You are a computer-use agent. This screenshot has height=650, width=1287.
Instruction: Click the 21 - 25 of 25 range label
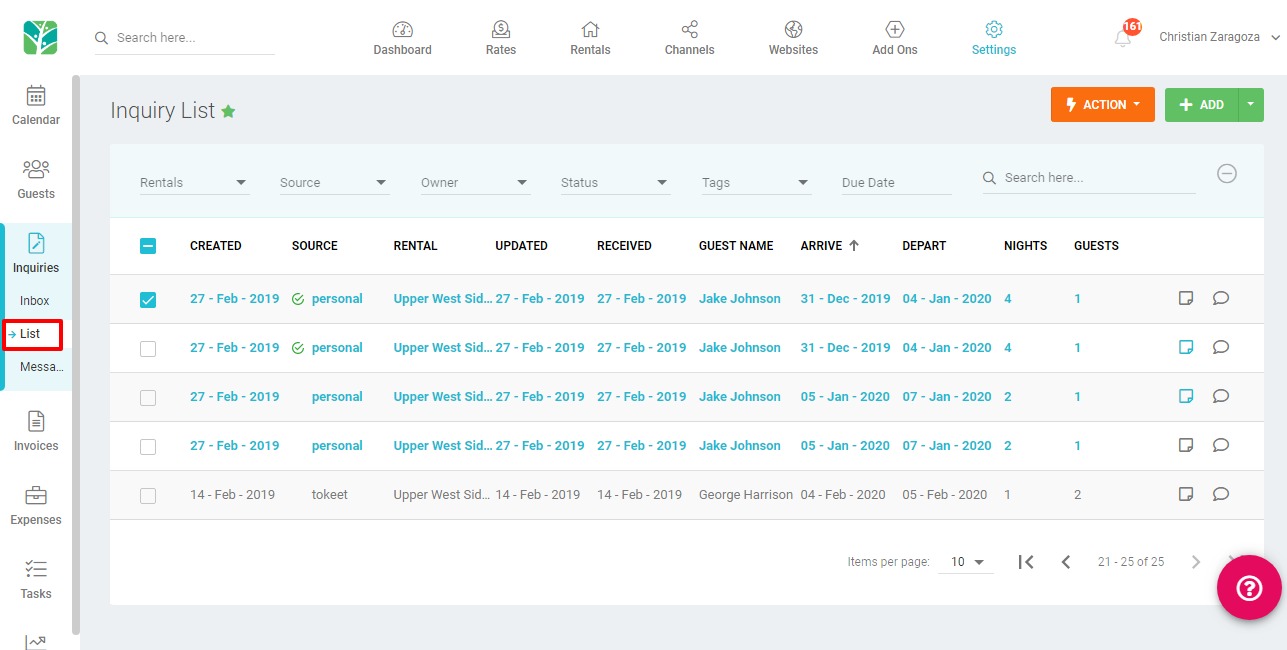1131,562
